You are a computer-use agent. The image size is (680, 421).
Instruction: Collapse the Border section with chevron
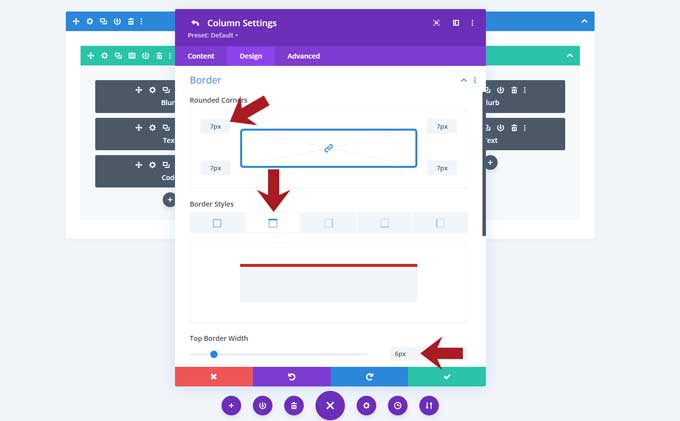(464, 80)
